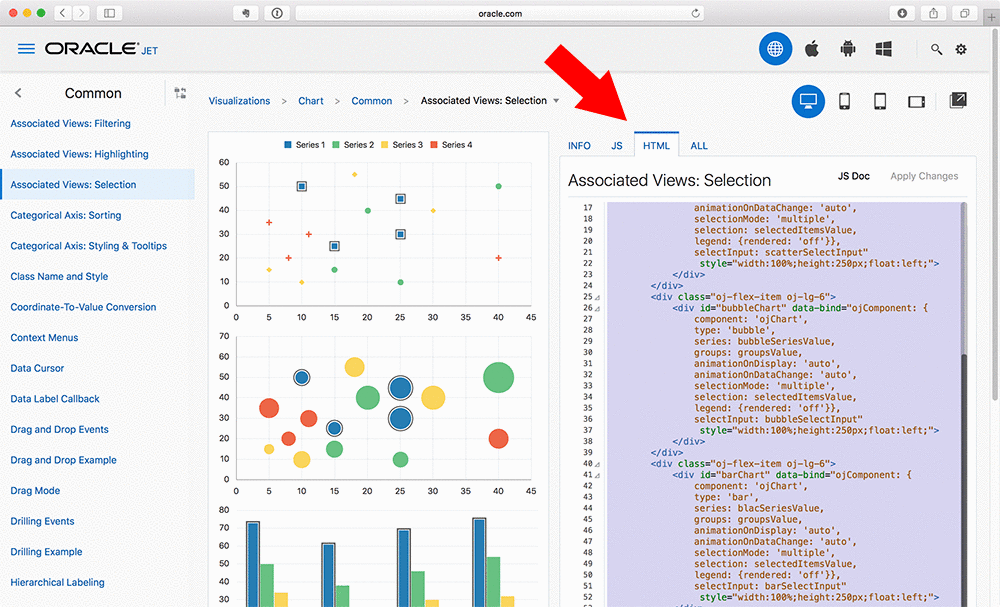Open Categorical Axis: Styling & Tooltips demo
This screenshot has width=1000, height=607.
click(89, 246)
